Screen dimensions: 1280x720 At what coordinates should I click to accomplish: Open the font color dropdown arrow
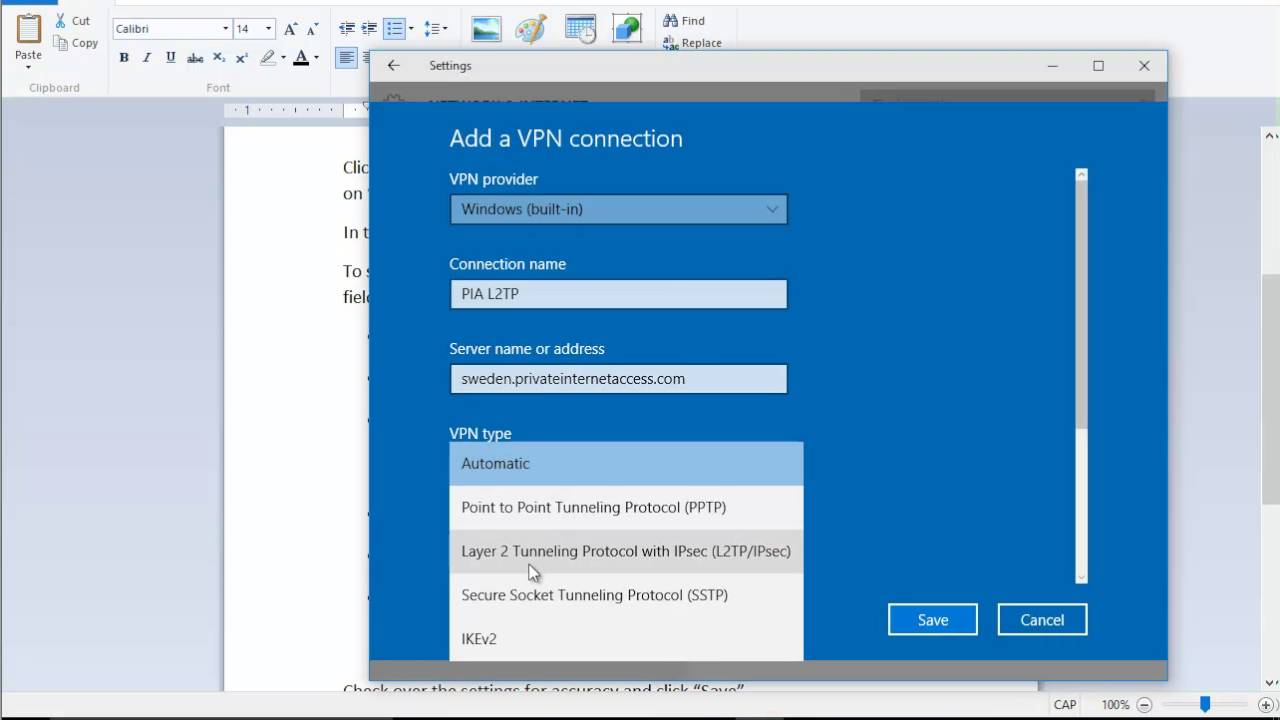pyautogui.click(x=316, y=58)
